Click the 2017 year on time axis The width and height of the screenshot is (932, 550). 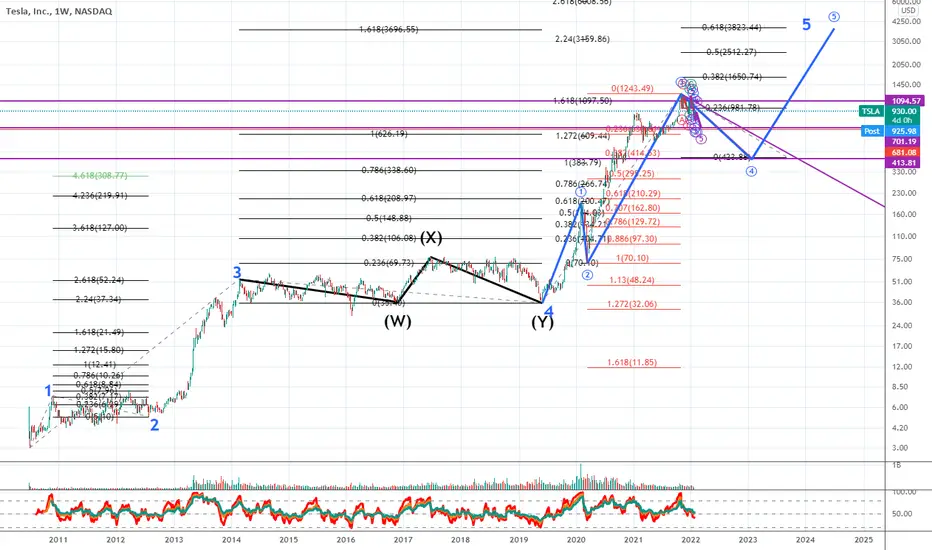[x=403, y=540]
